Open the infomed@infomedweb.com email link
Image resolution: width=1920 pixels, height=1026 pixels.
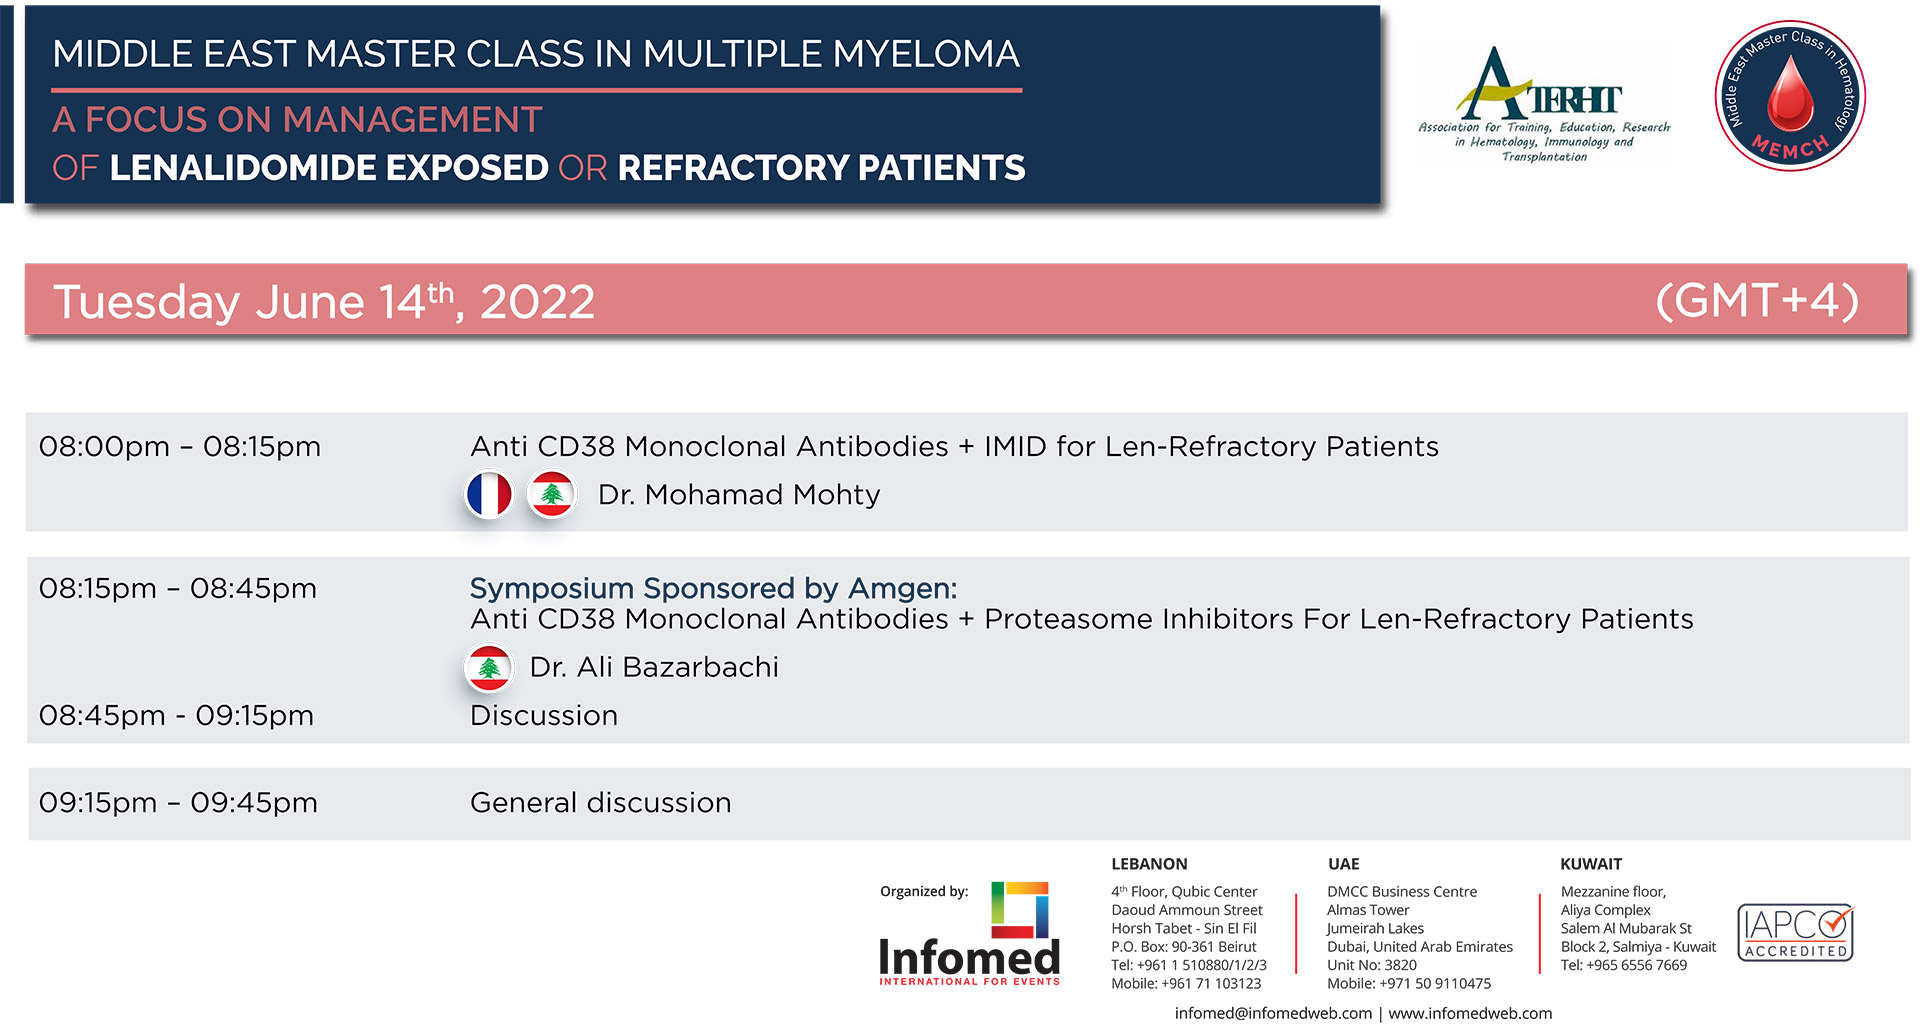click(1273, 1013)
